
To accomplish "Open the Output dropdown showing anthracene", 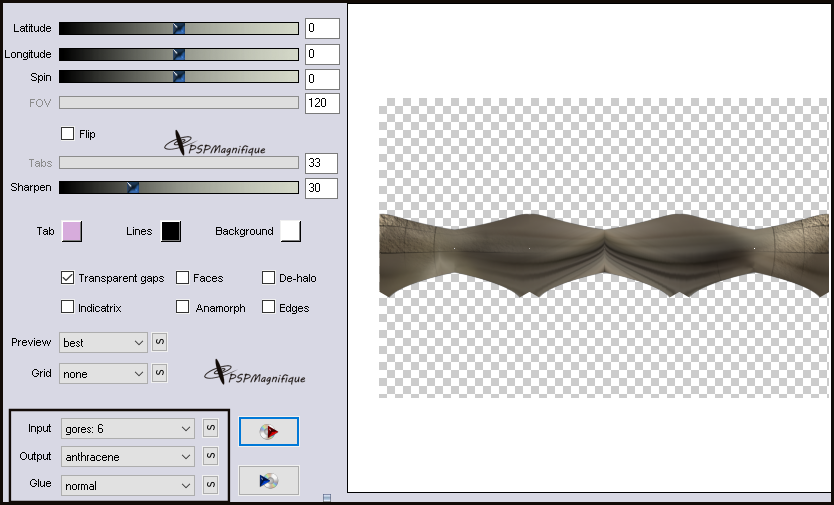I will pos(128,457).
